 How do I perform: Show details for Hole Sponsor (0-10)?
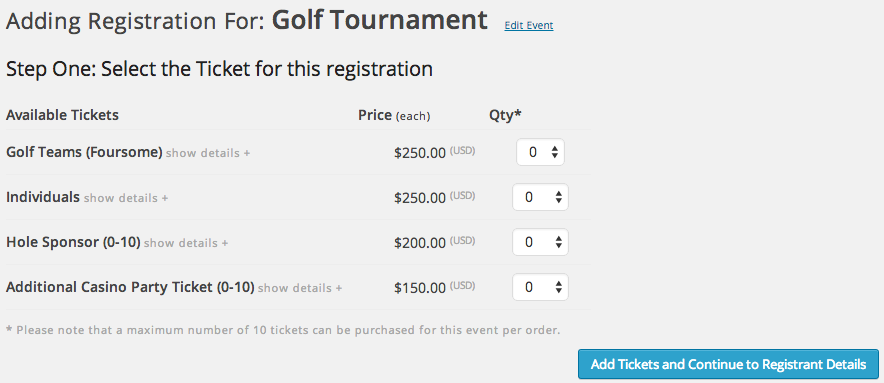click(186, 243)
